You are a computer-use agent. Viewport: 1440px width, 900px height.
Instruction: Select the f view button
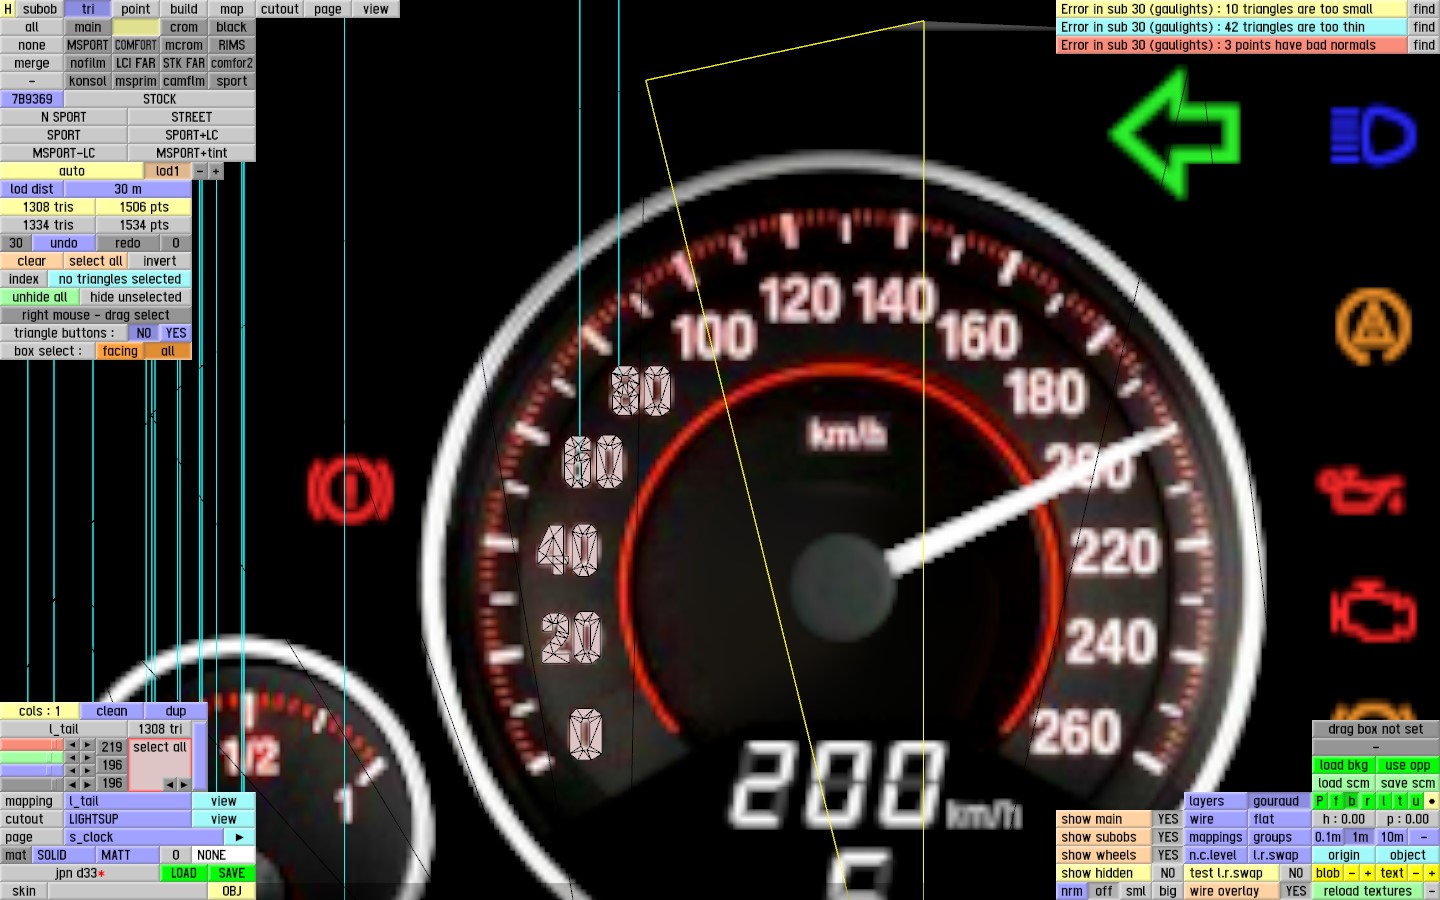(x=1336, y=801)
